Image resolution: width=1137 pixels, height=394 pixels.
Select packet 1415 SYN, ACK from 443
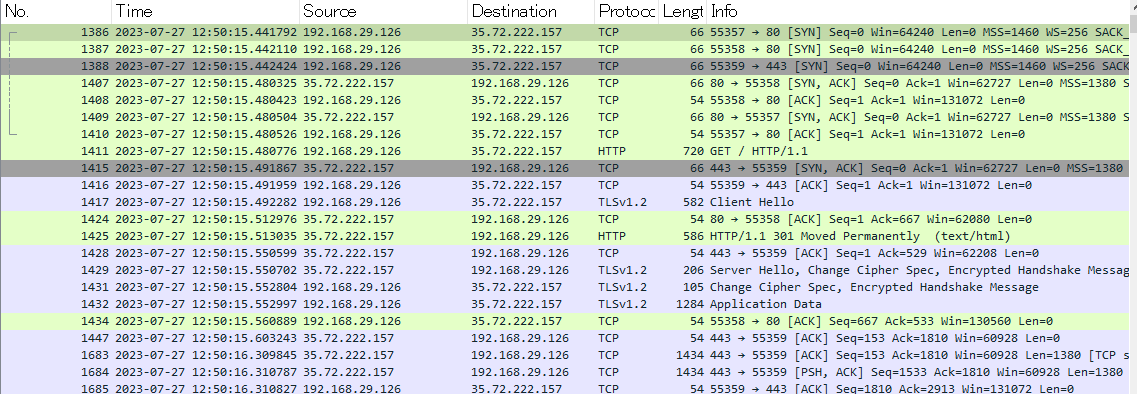[565, 168]
